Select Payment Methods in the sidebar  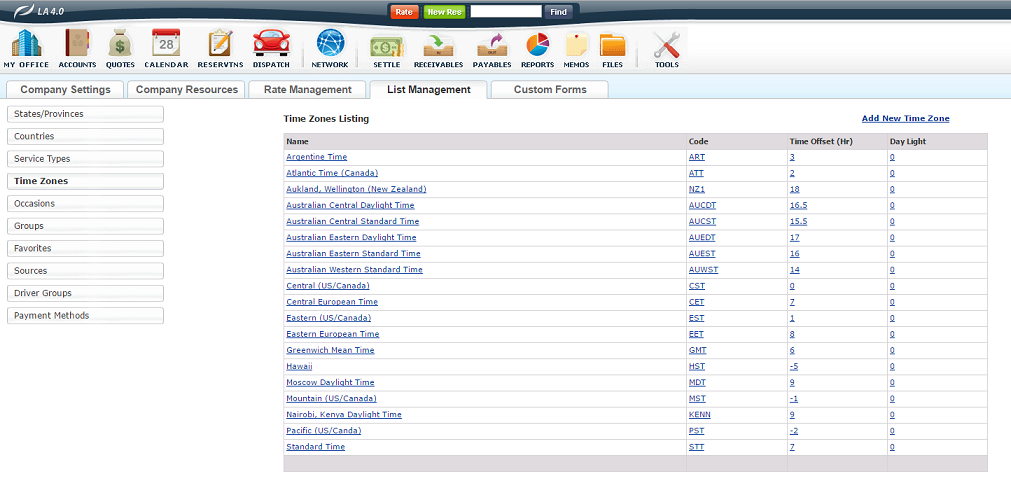pyautogui.click(x=85, y=316)
